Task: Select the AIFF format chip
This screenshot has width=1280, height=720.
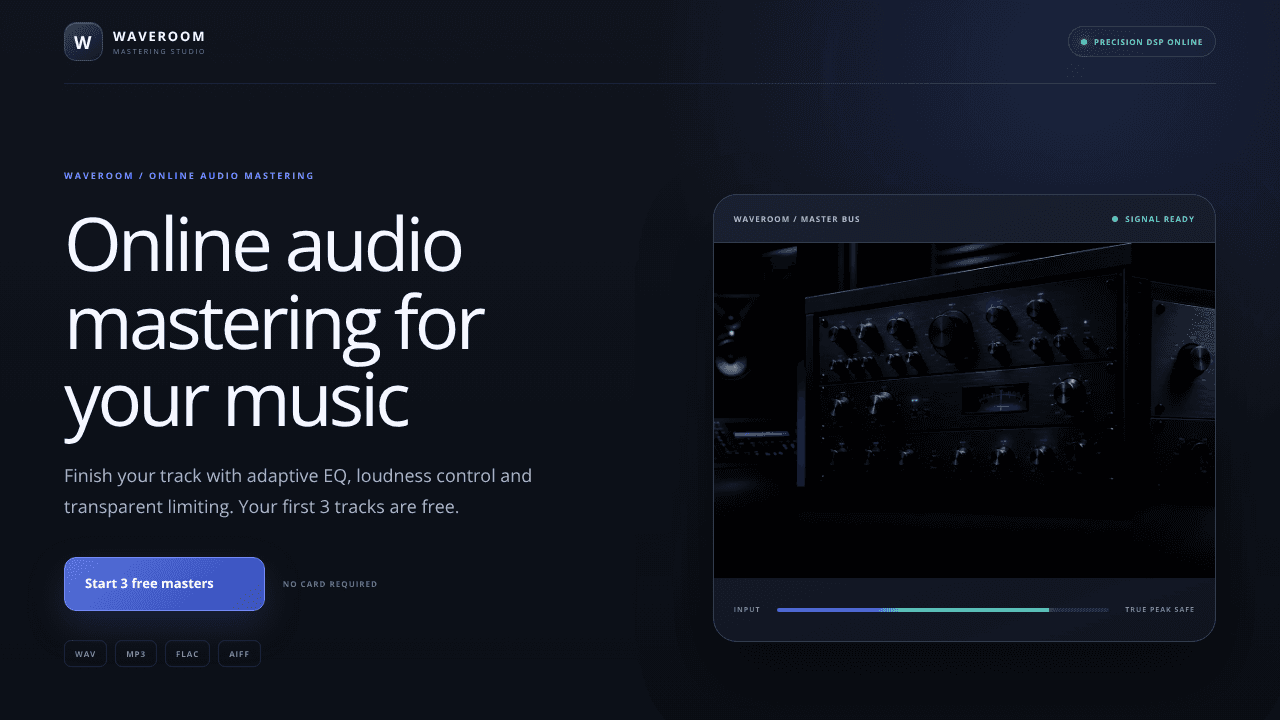Action: click(239, 654)
